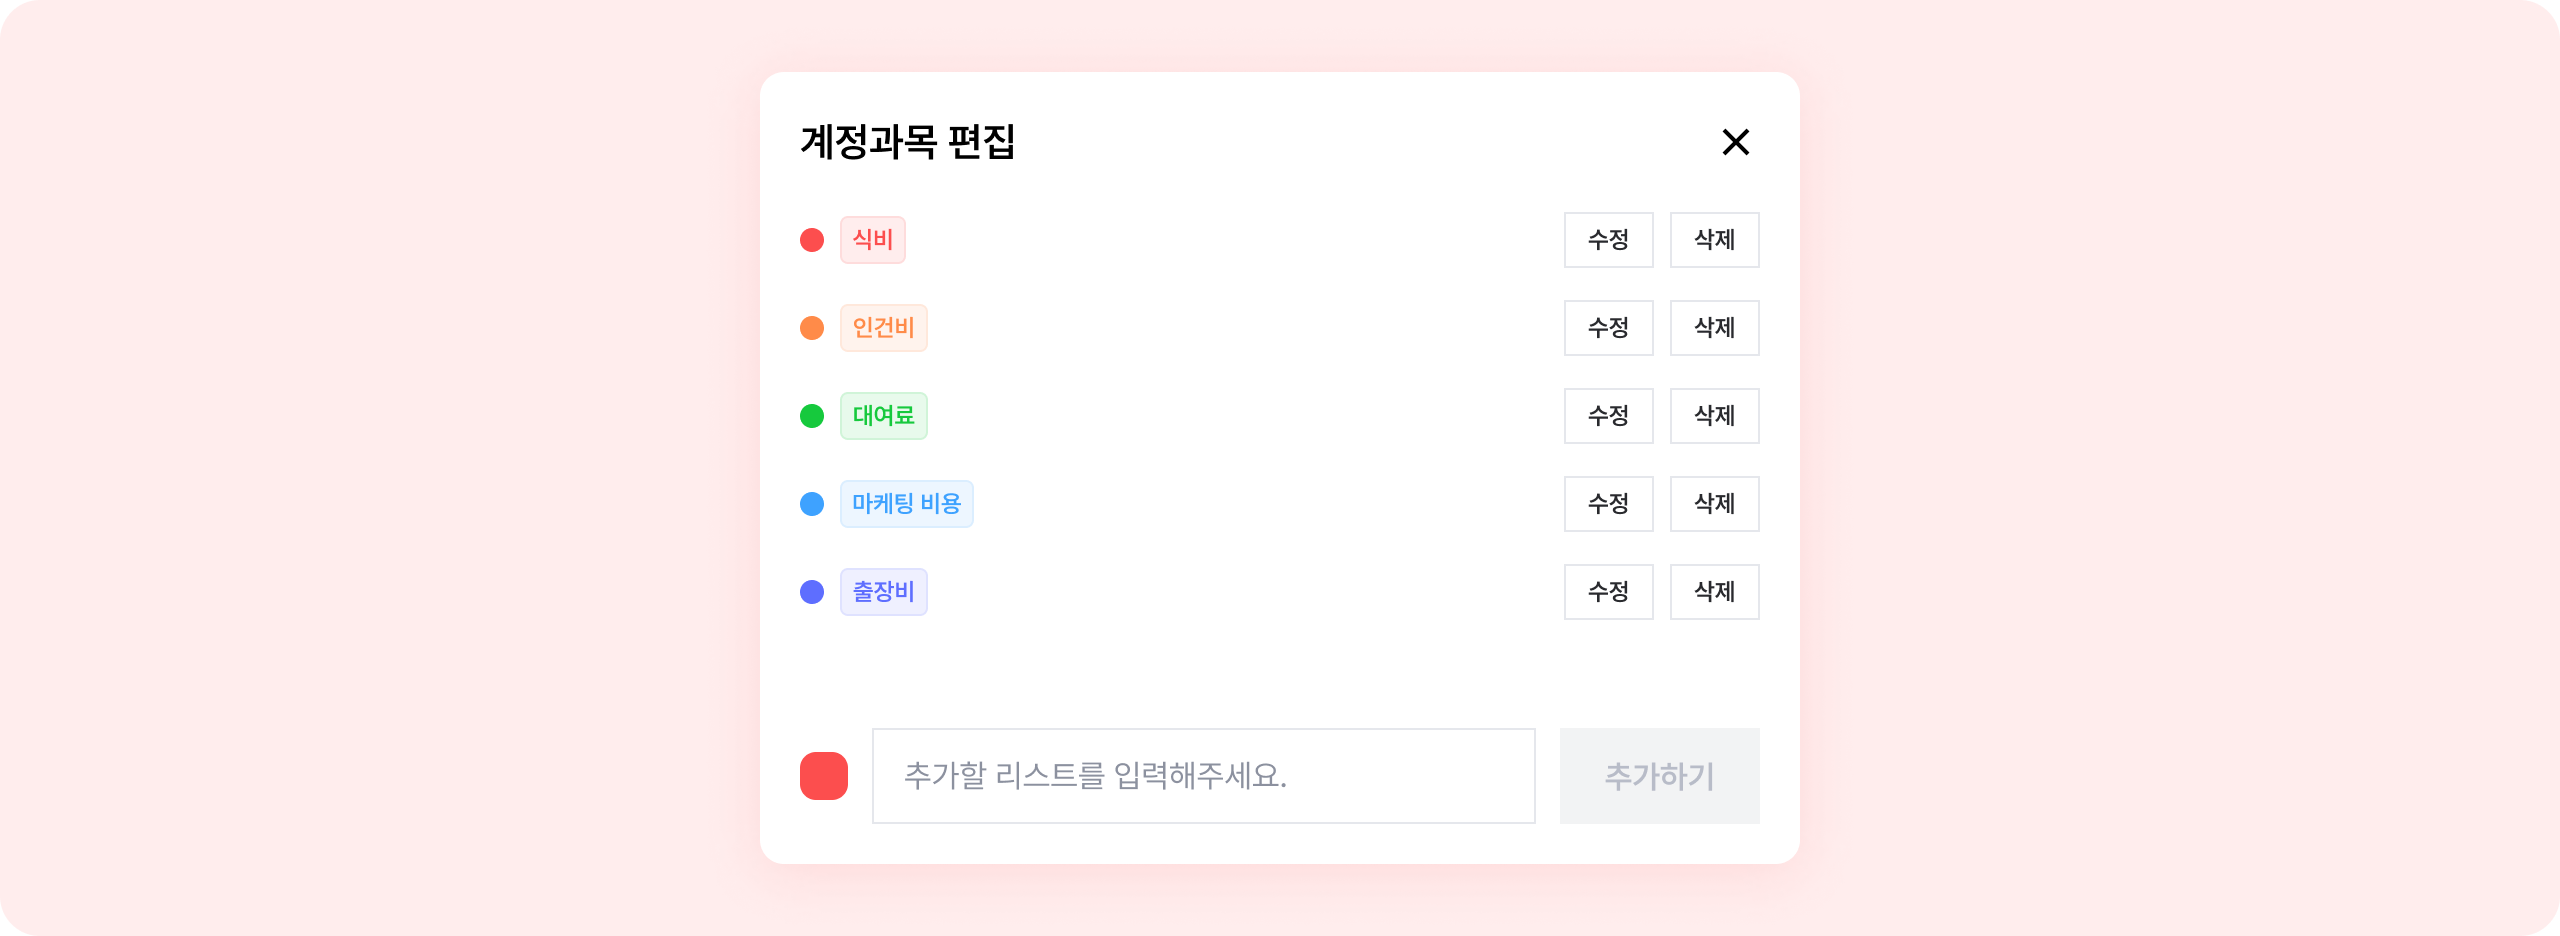Click the orange dot beside 인건비

coord(812,328)
